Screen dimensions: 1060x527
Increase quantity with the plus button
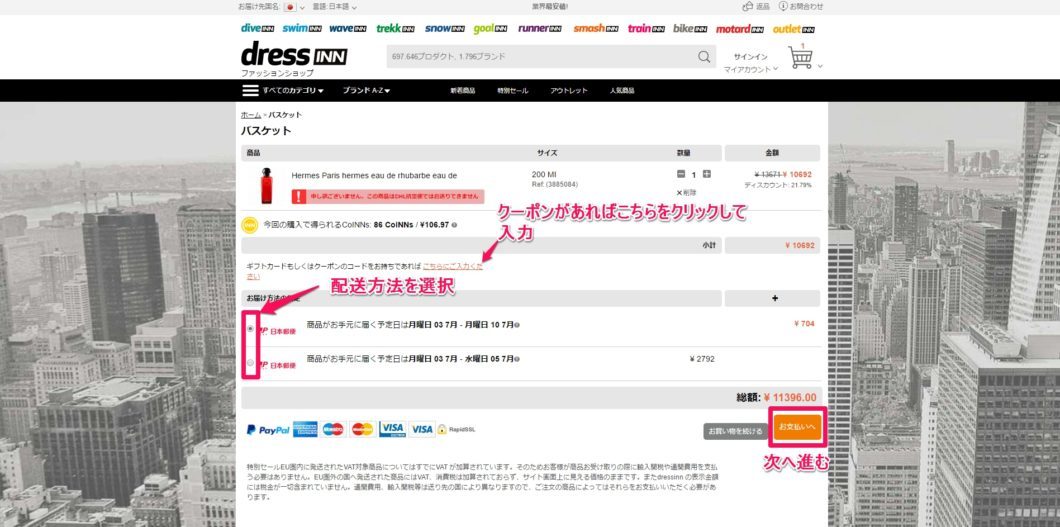707,174
